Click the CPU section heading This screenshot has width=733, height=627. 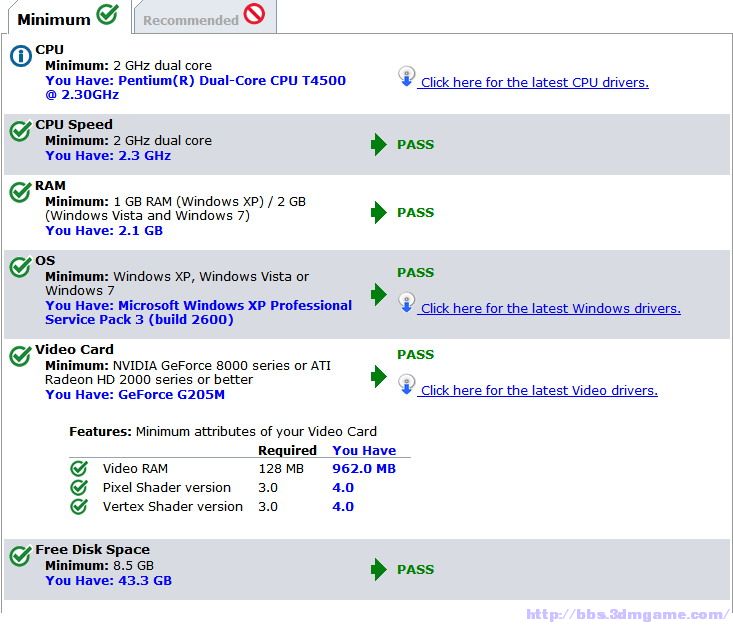click(50, 50)
